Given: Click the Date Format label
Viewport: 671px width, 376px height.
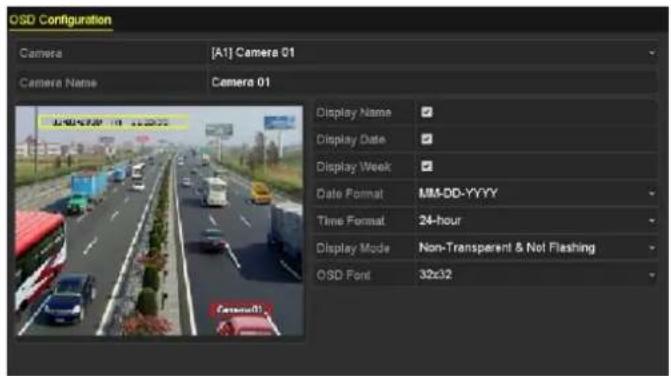Looking at the screenshot, I should (349, 194).
